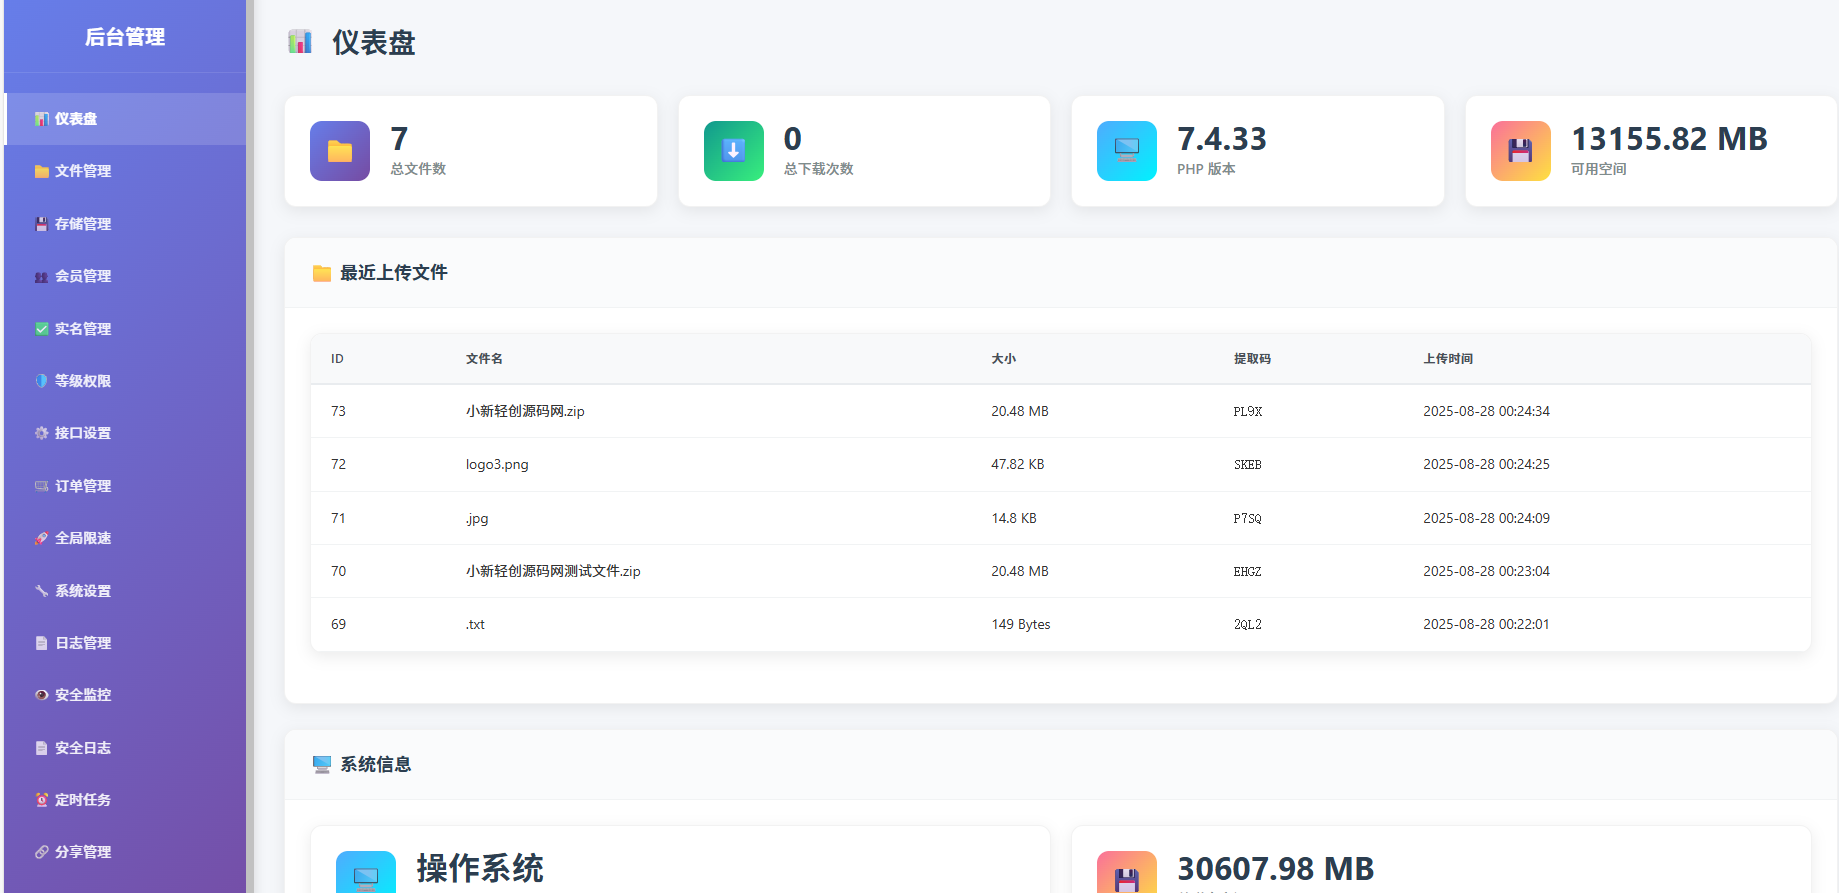Click extraction code EHGZ
1839x893 pixels.
point(1247,571)
